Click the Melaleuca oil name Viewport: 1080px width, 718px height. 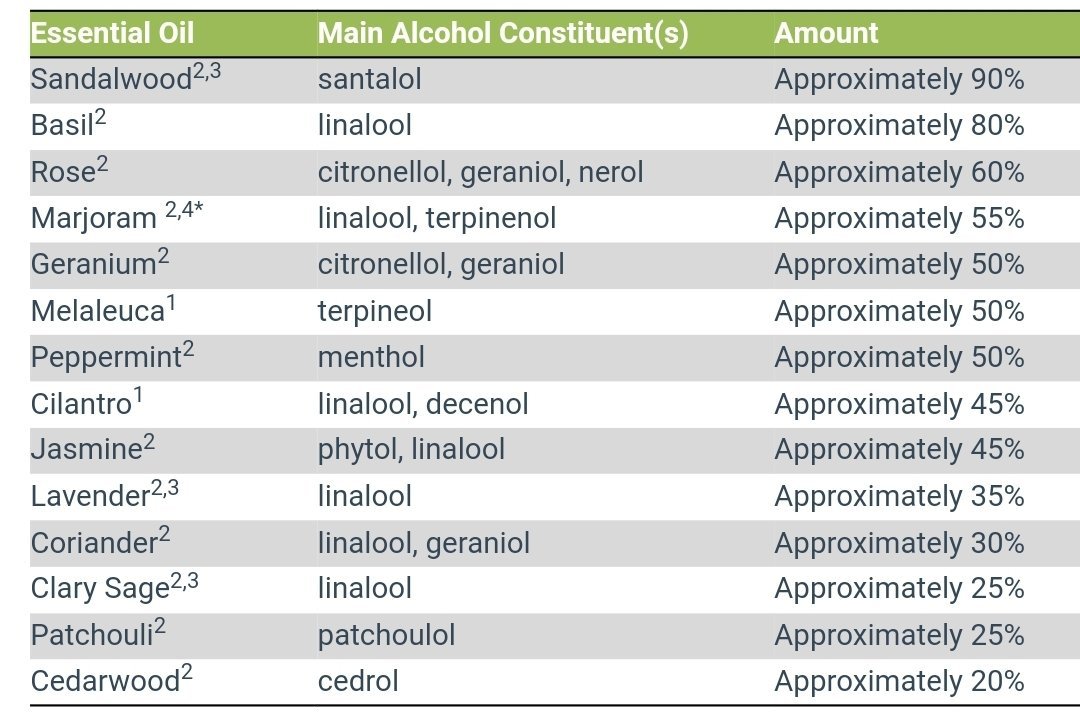pos(97,311)
